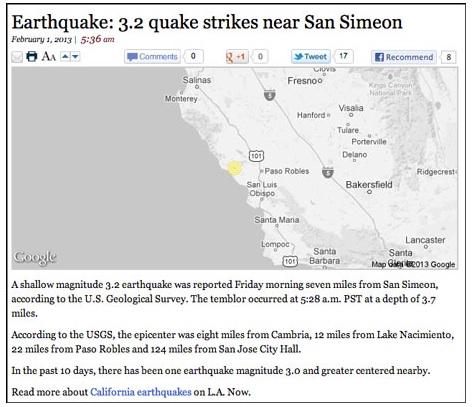Click the comments count bubble
Viewport: 472px width, 407px height.
pos(193,56)
